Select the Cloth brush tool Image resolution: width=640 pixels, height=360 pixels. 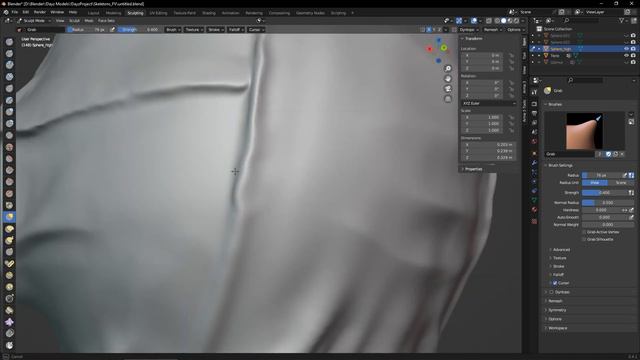coord(9,322)
